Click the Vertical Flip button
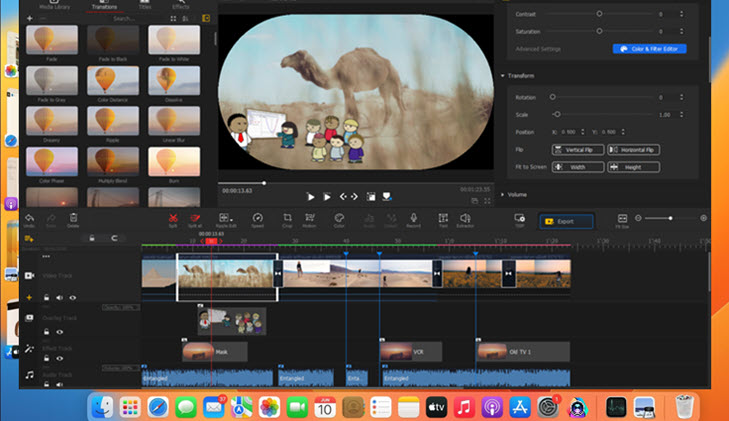This screenshot has height=421, width=729. [577, 150]
